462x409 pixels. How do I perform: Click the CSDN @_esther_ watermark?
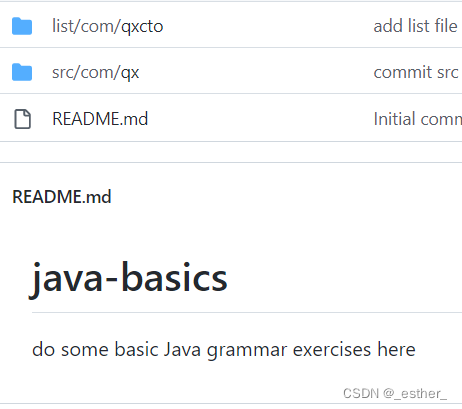point(395,394)
